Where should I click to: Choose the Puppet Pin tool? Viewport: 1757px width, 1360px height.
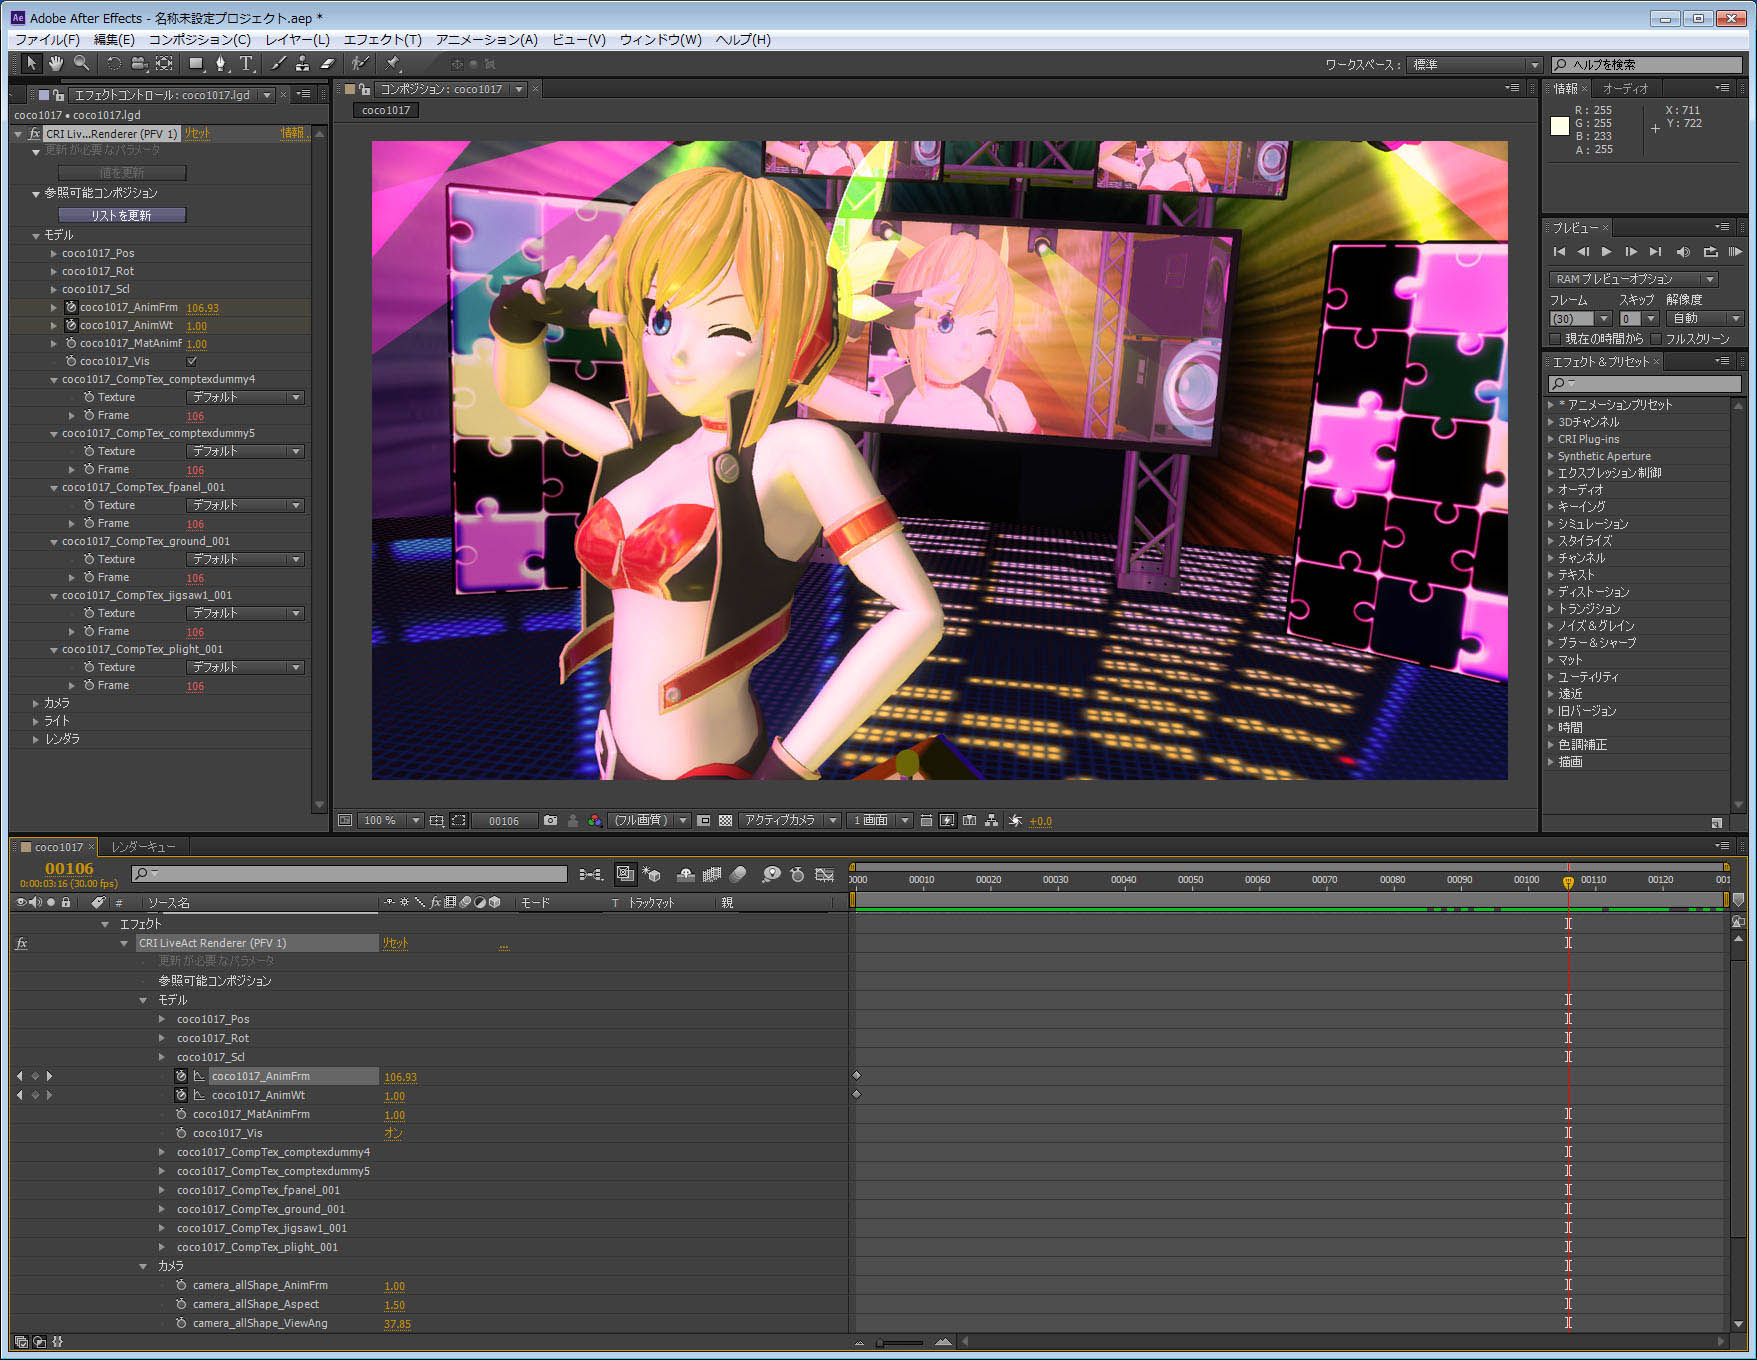coord(393,64)
